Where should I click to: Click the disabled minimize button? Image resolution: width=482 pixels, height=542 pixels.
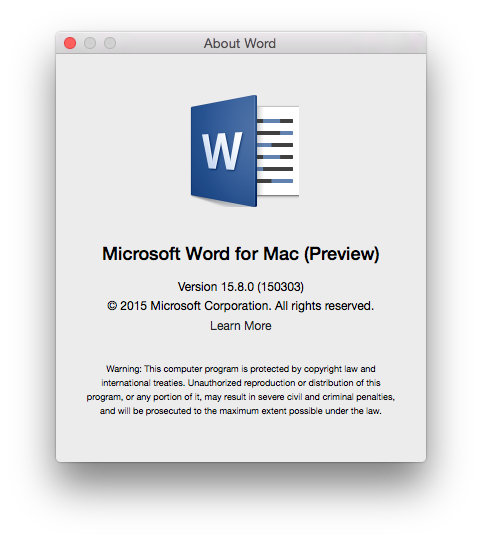tap(90, 43)
